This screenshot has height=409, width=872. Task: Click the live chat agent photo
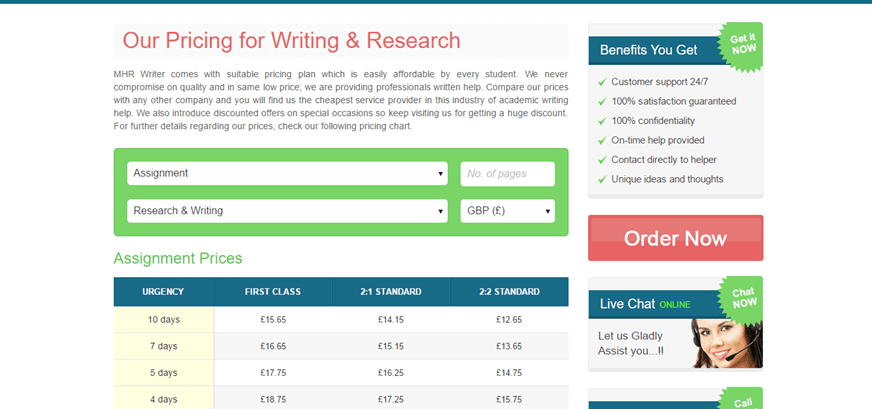[x=727, y=342]
